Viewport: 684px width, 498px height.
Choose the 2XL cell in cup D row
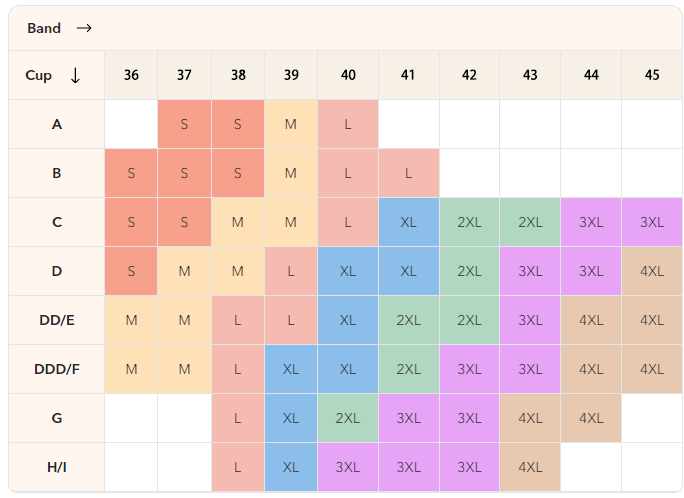point(469,271)
